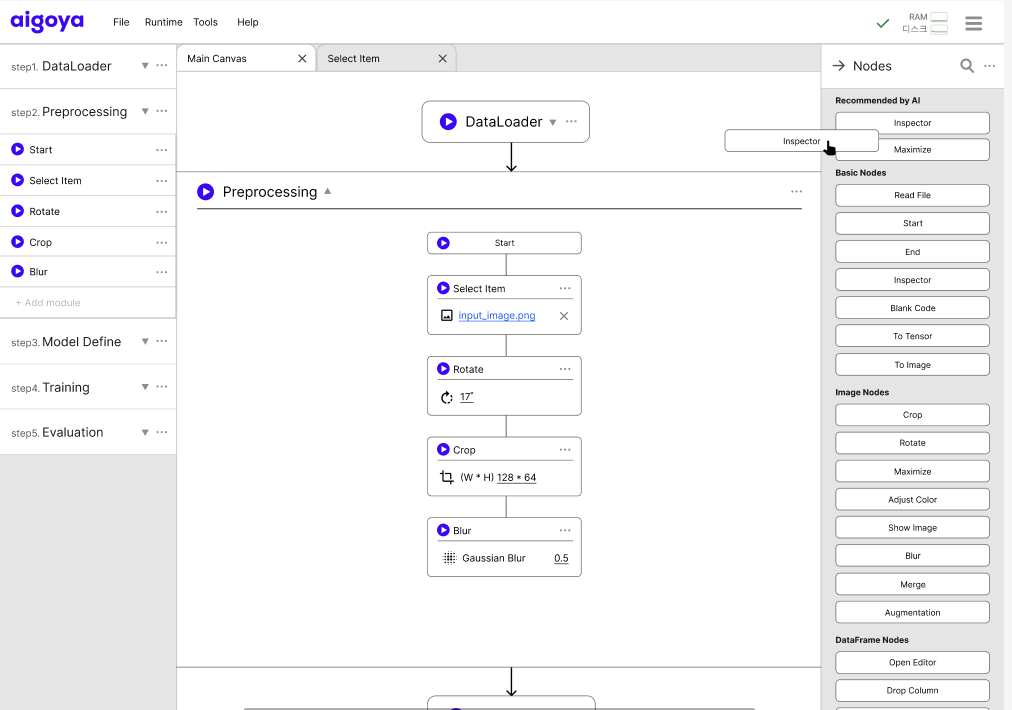Run the Blur node on canvas

point(443,530)
